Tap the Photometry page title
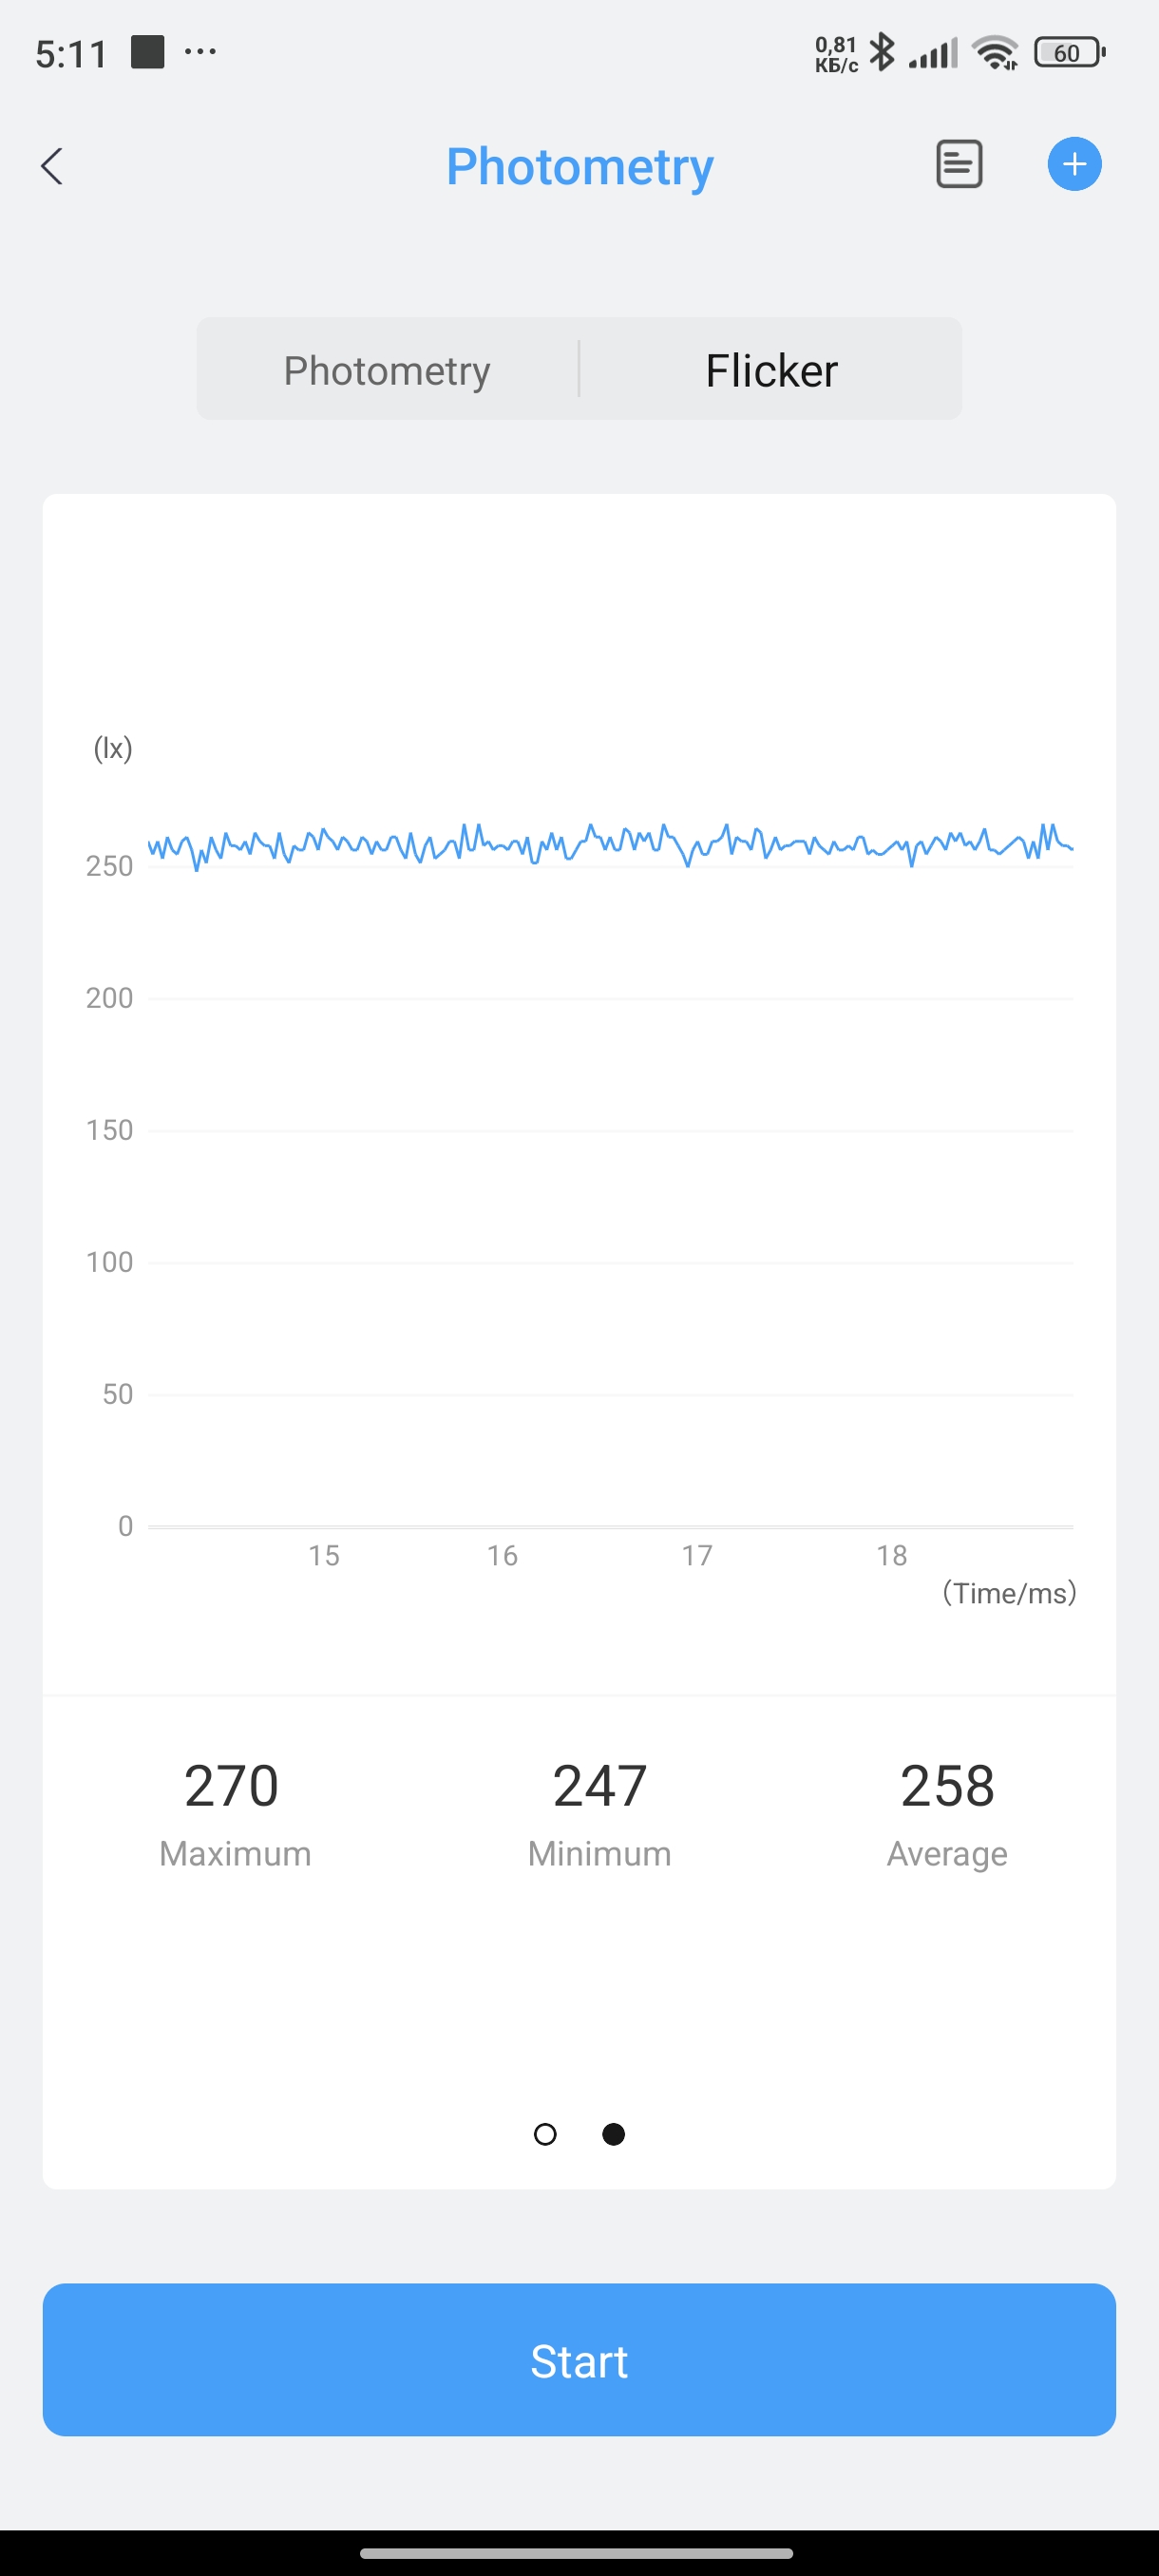This screenshot has height=2576, width=1159. [579, 166]
